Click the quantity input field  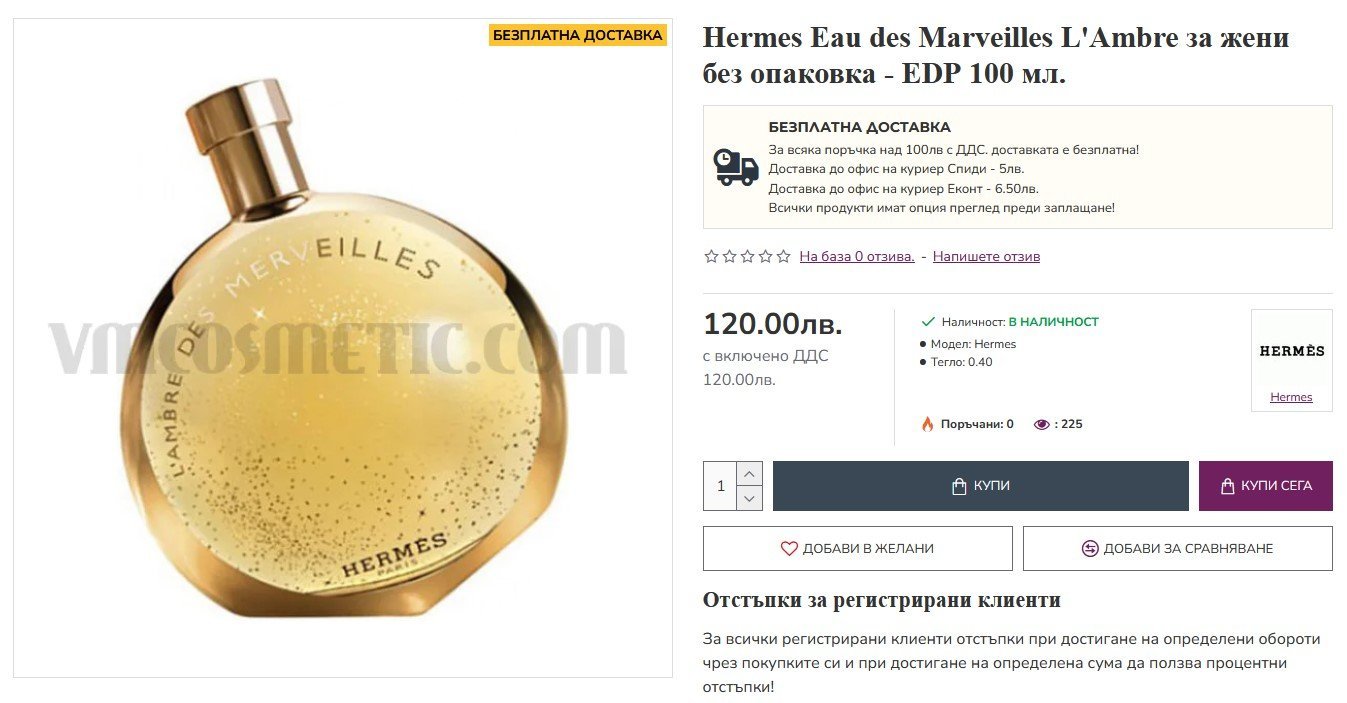[720, 486]
